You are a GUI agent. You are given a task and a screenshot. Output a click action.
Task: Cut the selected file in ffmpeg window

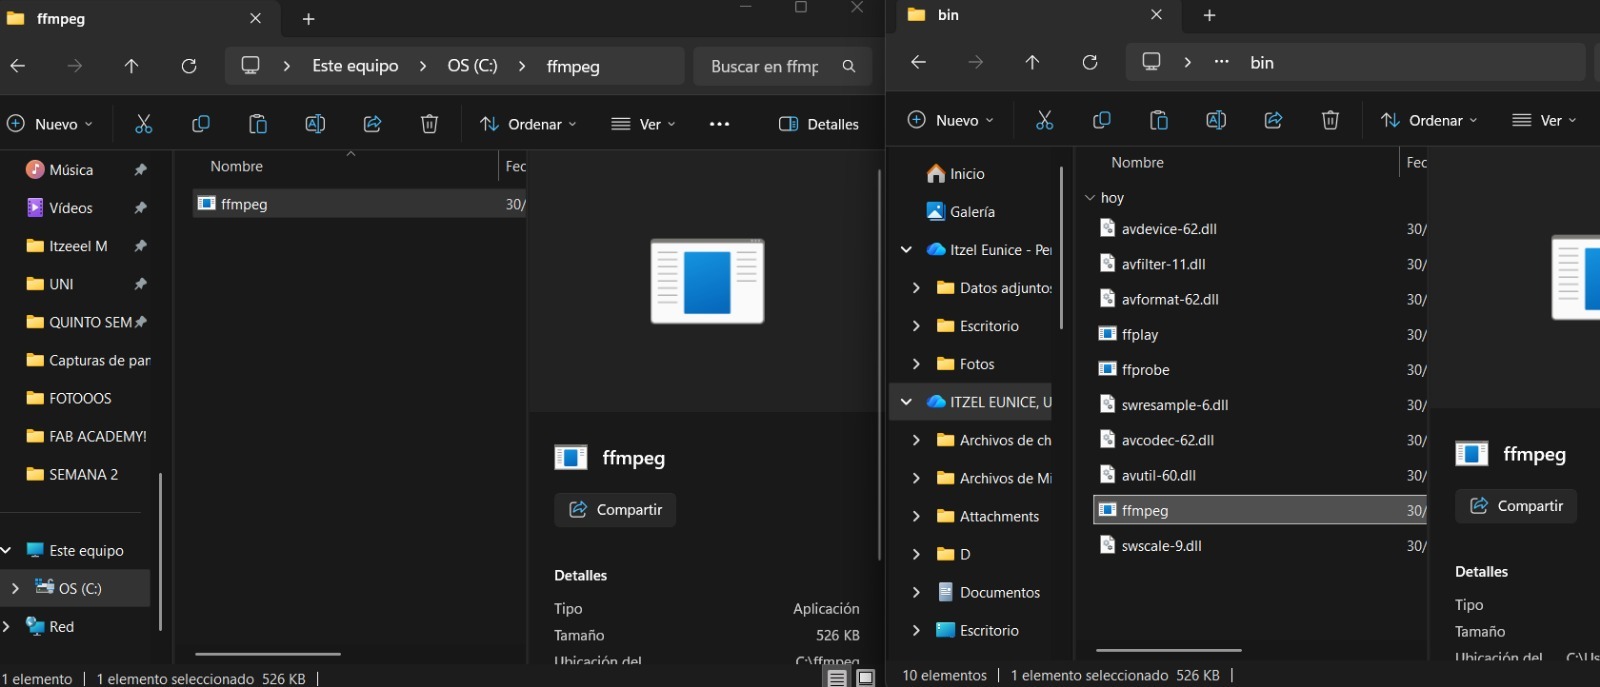pyautogui.click(x=144, y=124)
